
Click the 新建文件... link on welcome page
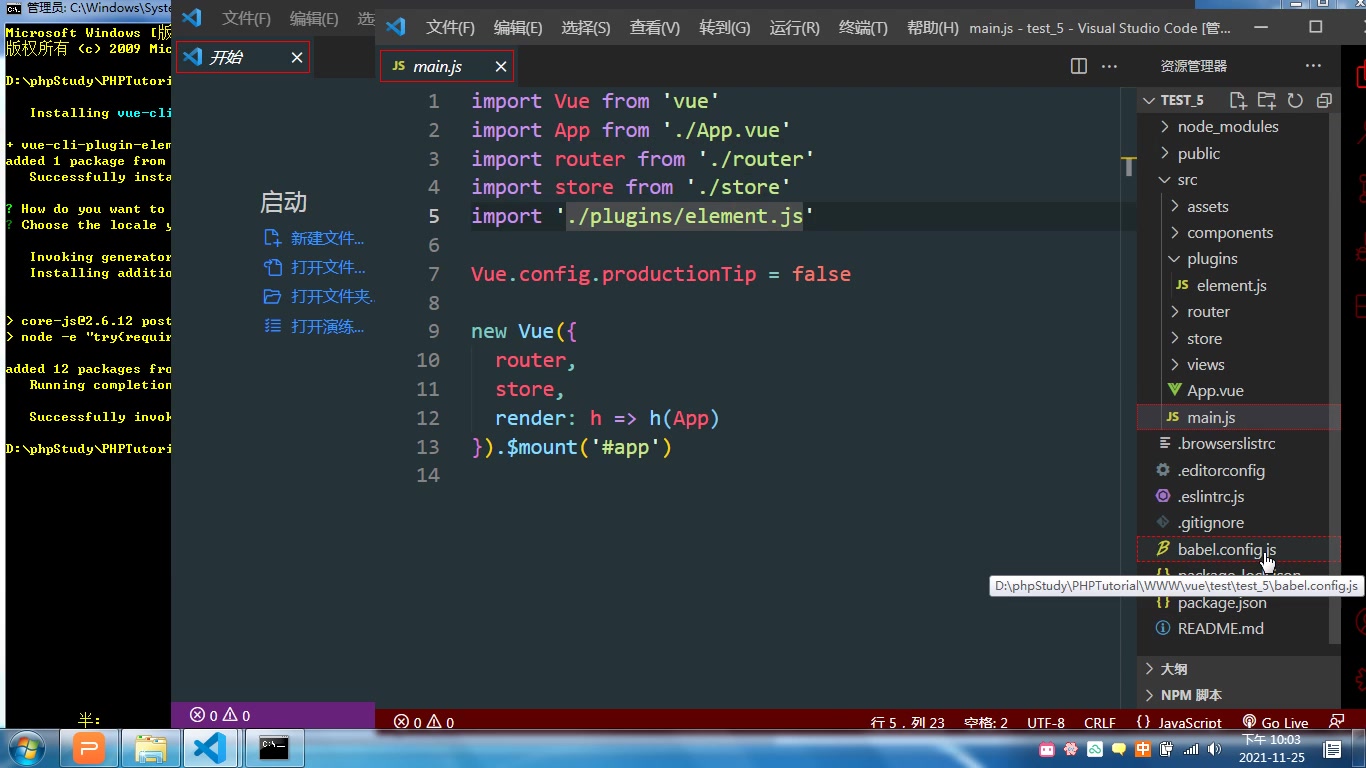327,238
